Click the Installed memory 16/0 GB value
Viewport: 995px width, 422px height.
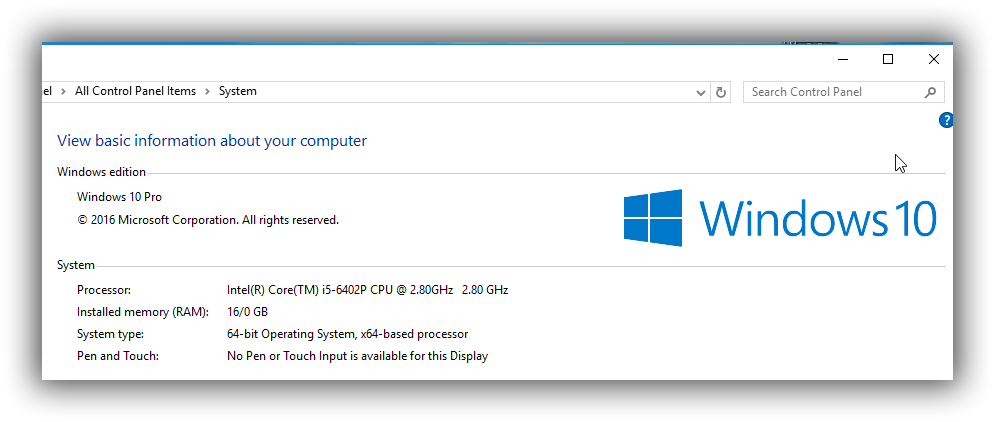tap(247, 312)
